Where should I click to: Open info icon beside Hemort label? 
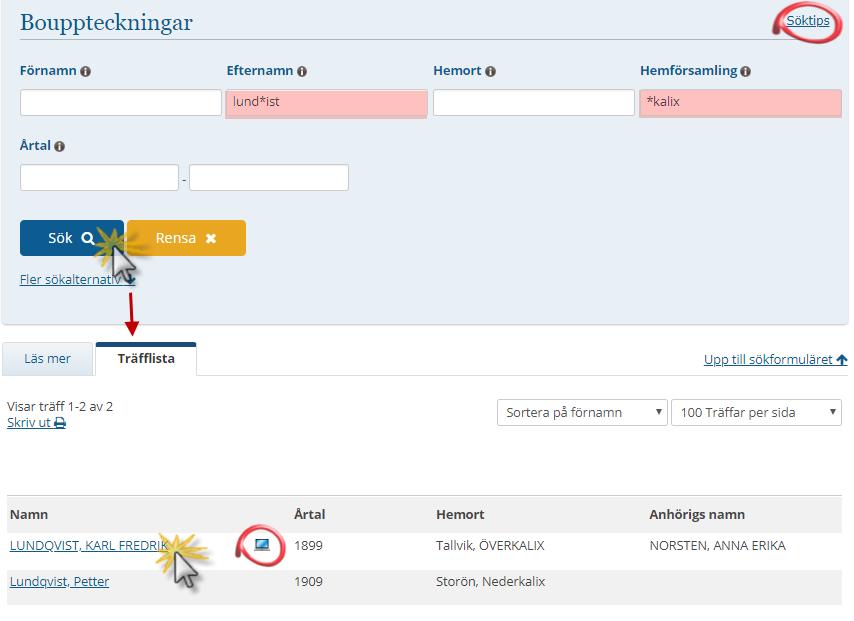[490, 71]
